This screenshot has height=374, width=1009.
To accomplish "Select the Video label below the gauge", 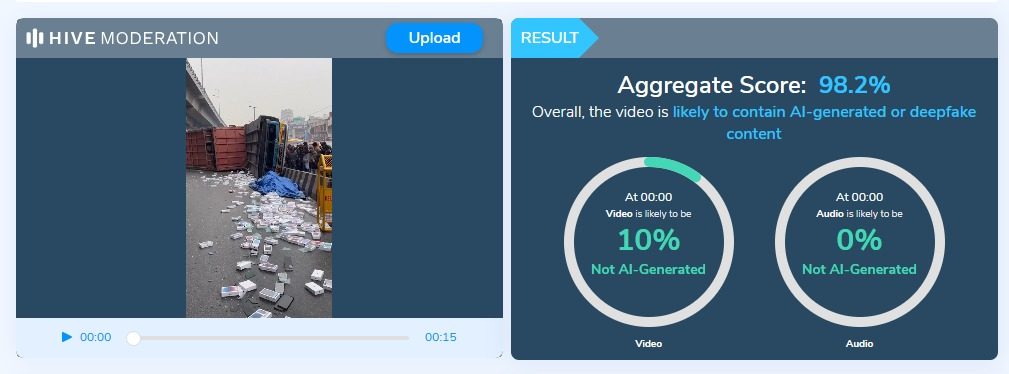I will (x=649, y=344).
